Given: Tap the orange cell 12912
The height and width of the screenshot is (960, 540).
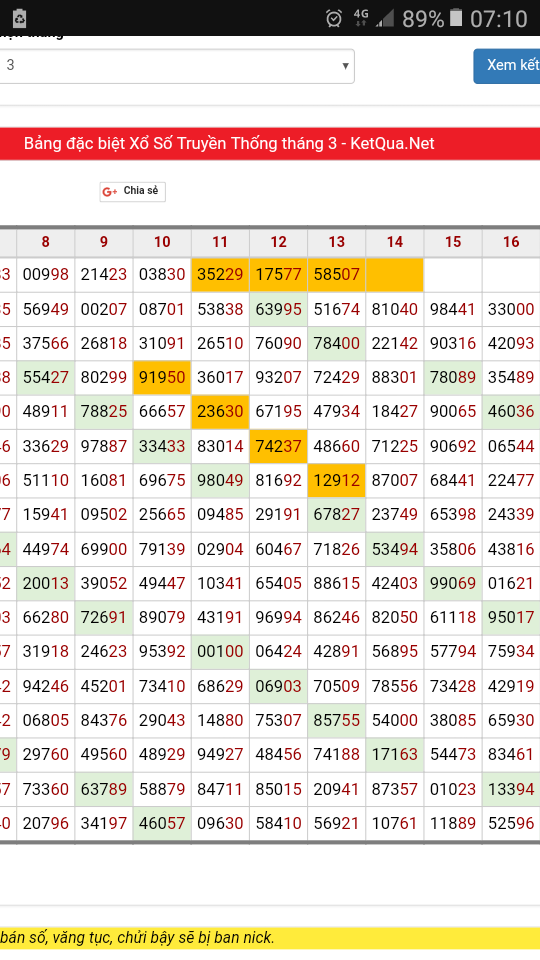Looking at the screenshot, I should tap(337, 481).
